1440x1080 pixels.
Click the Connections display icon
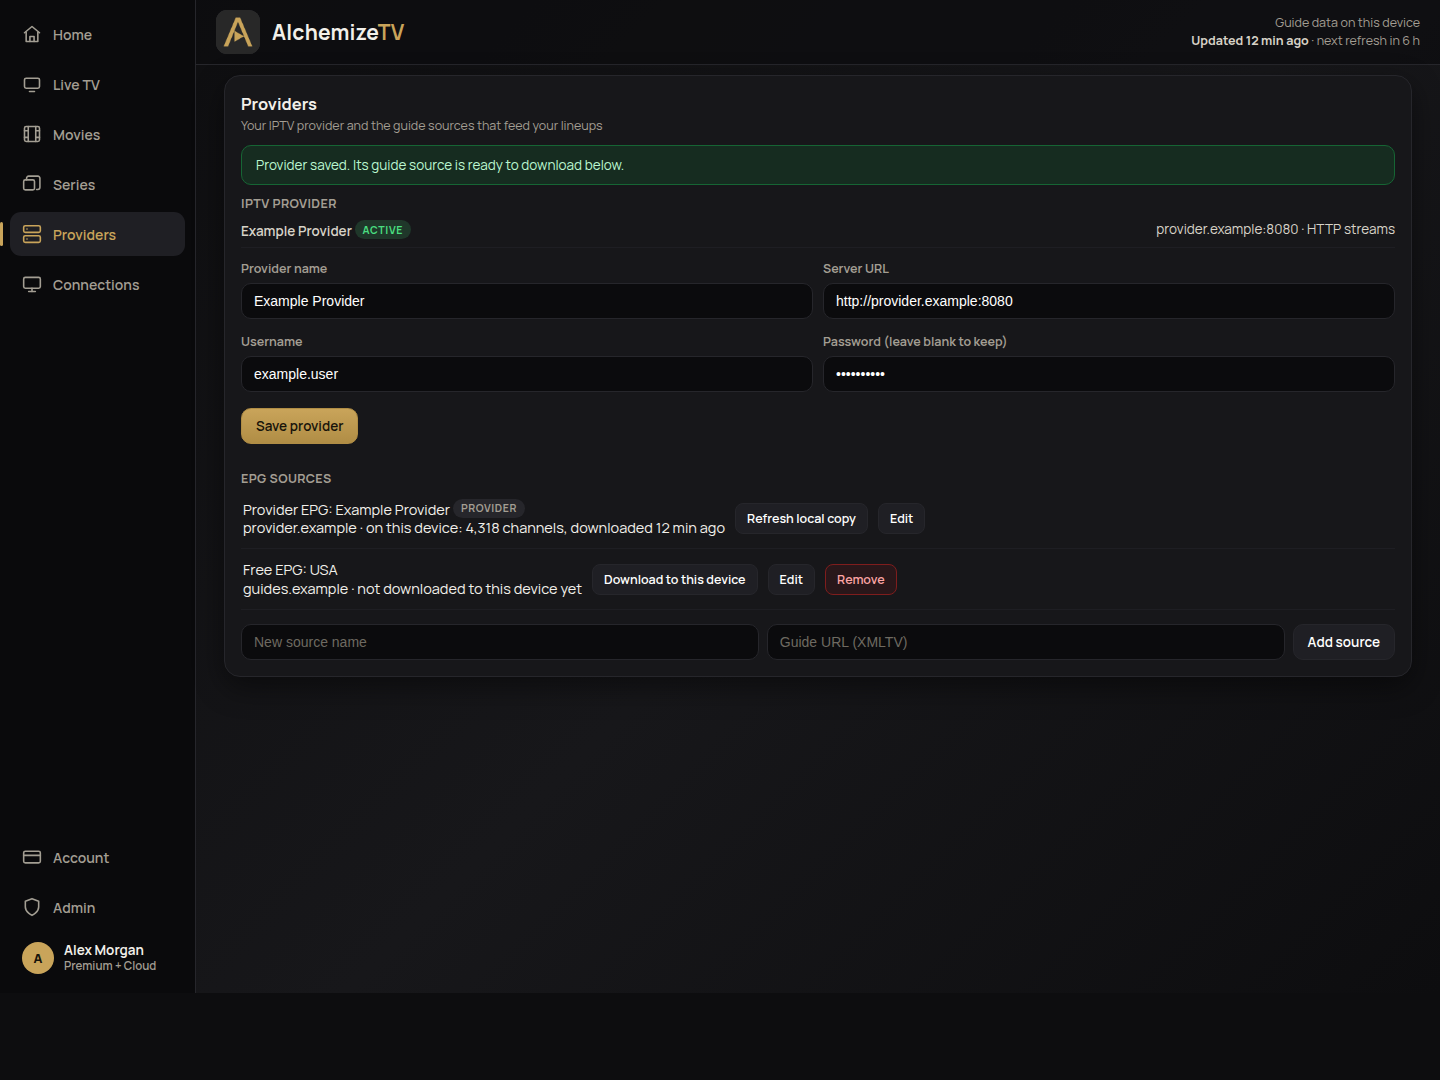[x=32, y=285]
